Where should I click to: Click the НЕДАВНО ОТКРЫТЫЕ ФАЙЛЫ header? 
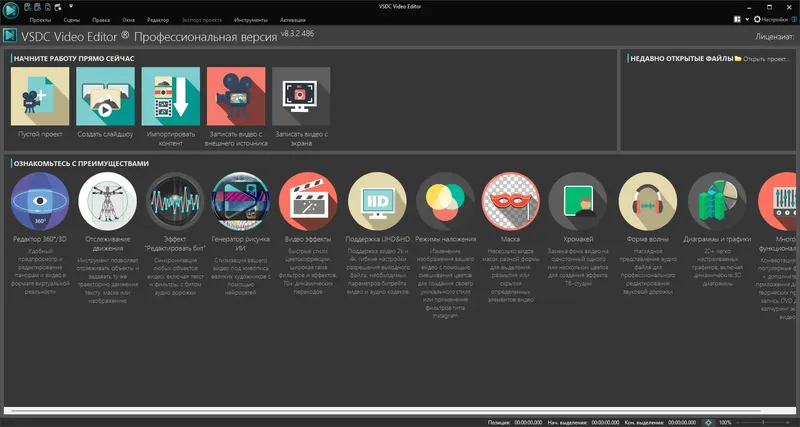point(682,59)
